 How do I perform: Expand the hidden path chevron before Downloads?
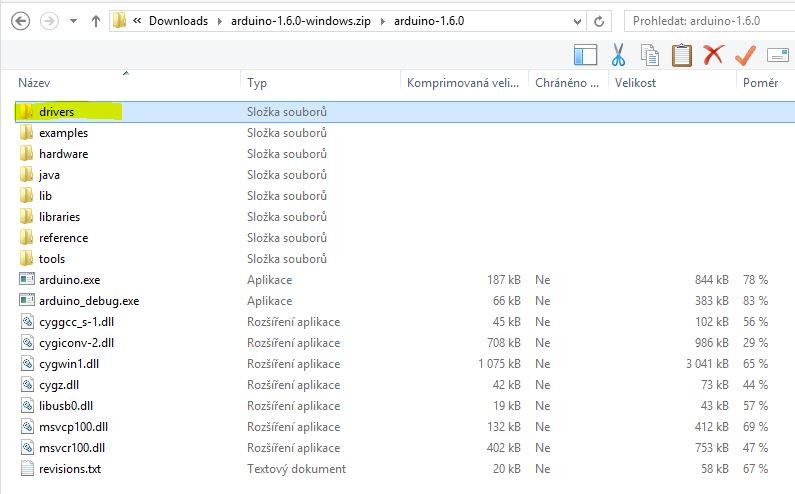coord(137,20)
